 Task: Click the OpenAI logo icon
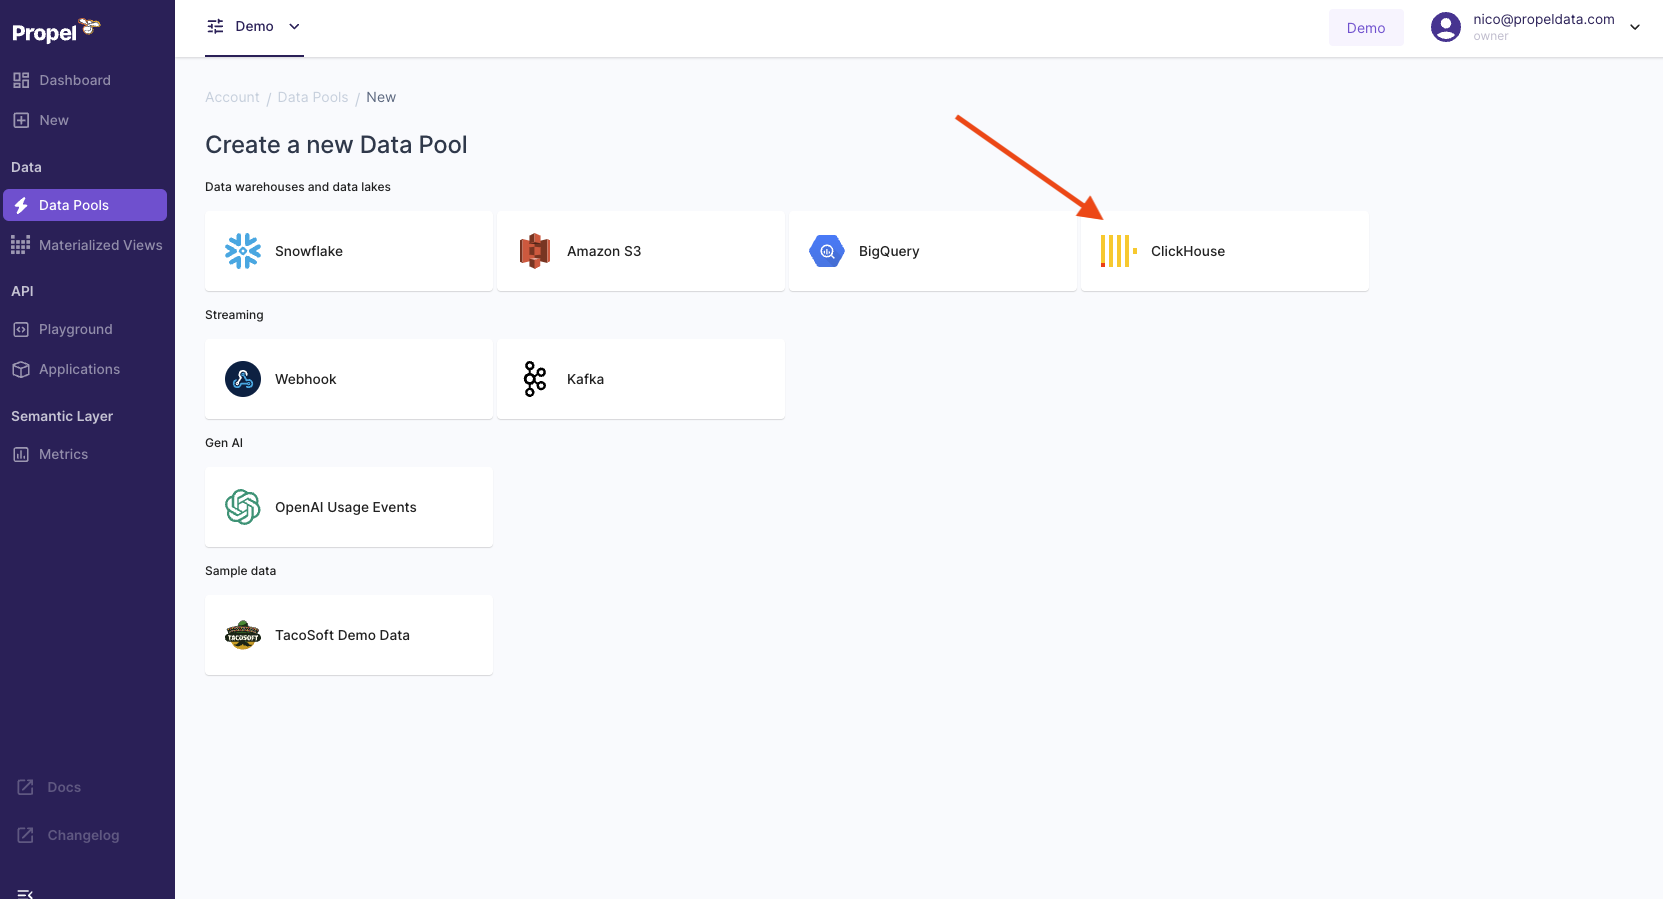click(x=243, y=507)
